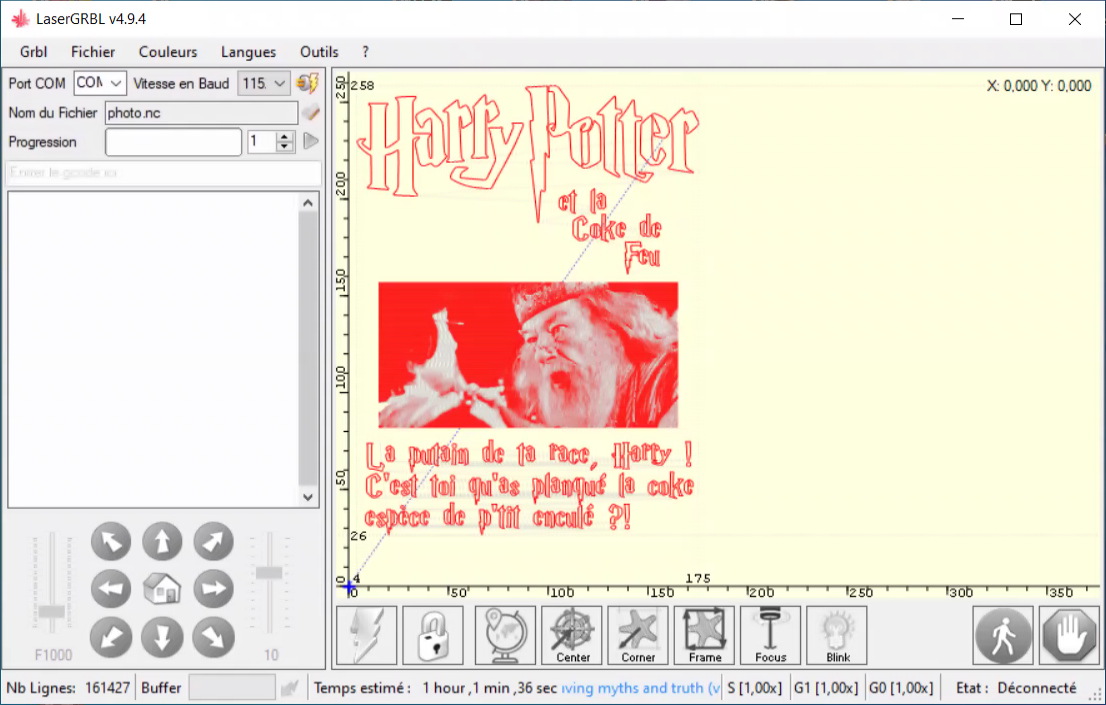
Task: Click the lightning reset button
Action: pos(367,635)
